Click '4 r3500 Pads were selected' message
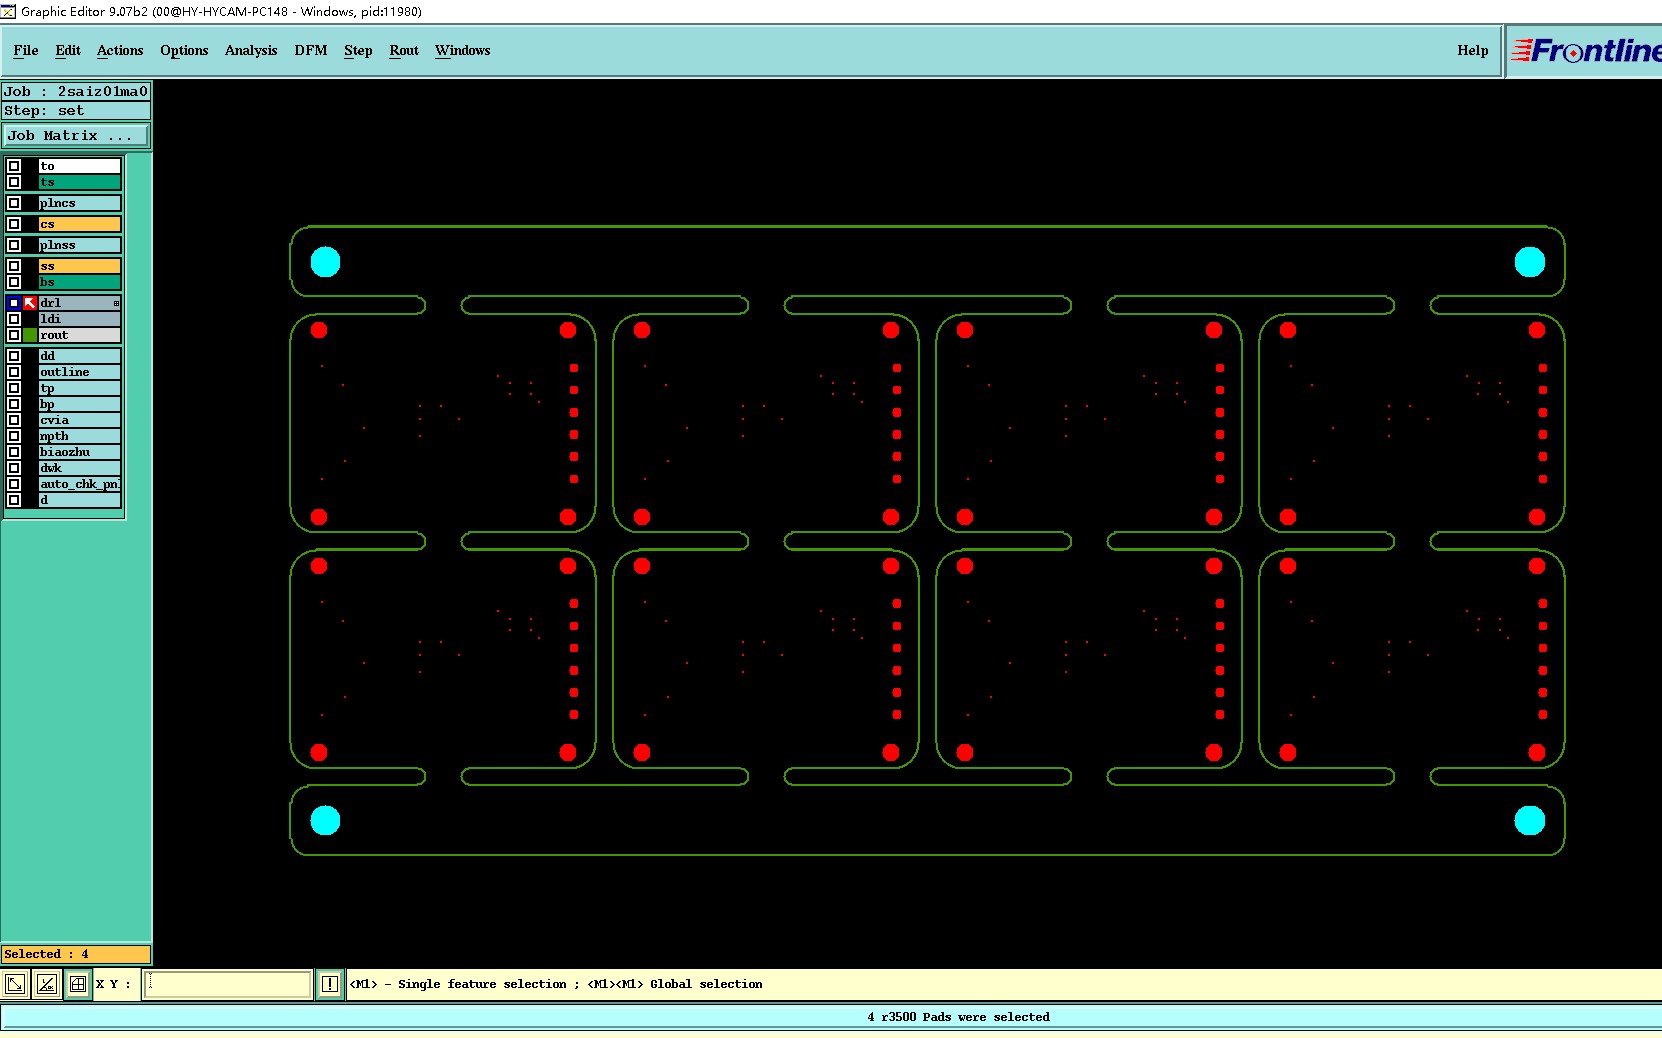 coord(958,1017)
